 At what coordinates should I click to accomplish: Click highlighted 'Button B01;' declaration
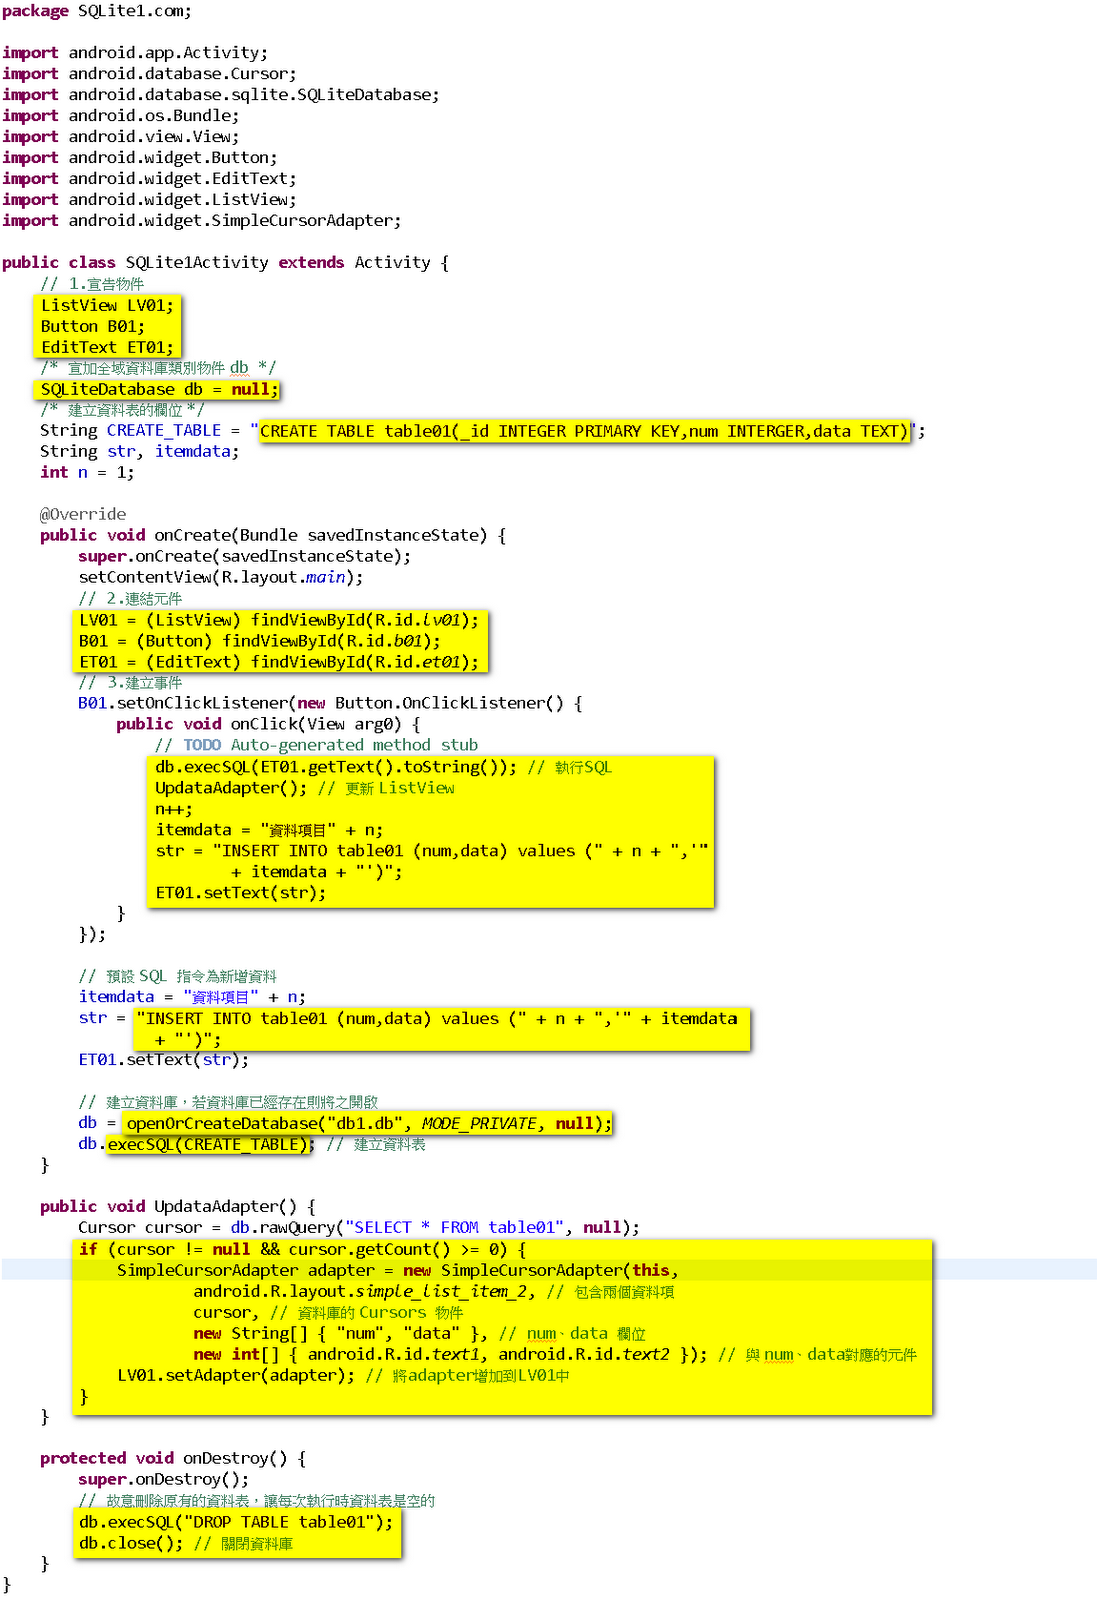[x=93, y=327]
